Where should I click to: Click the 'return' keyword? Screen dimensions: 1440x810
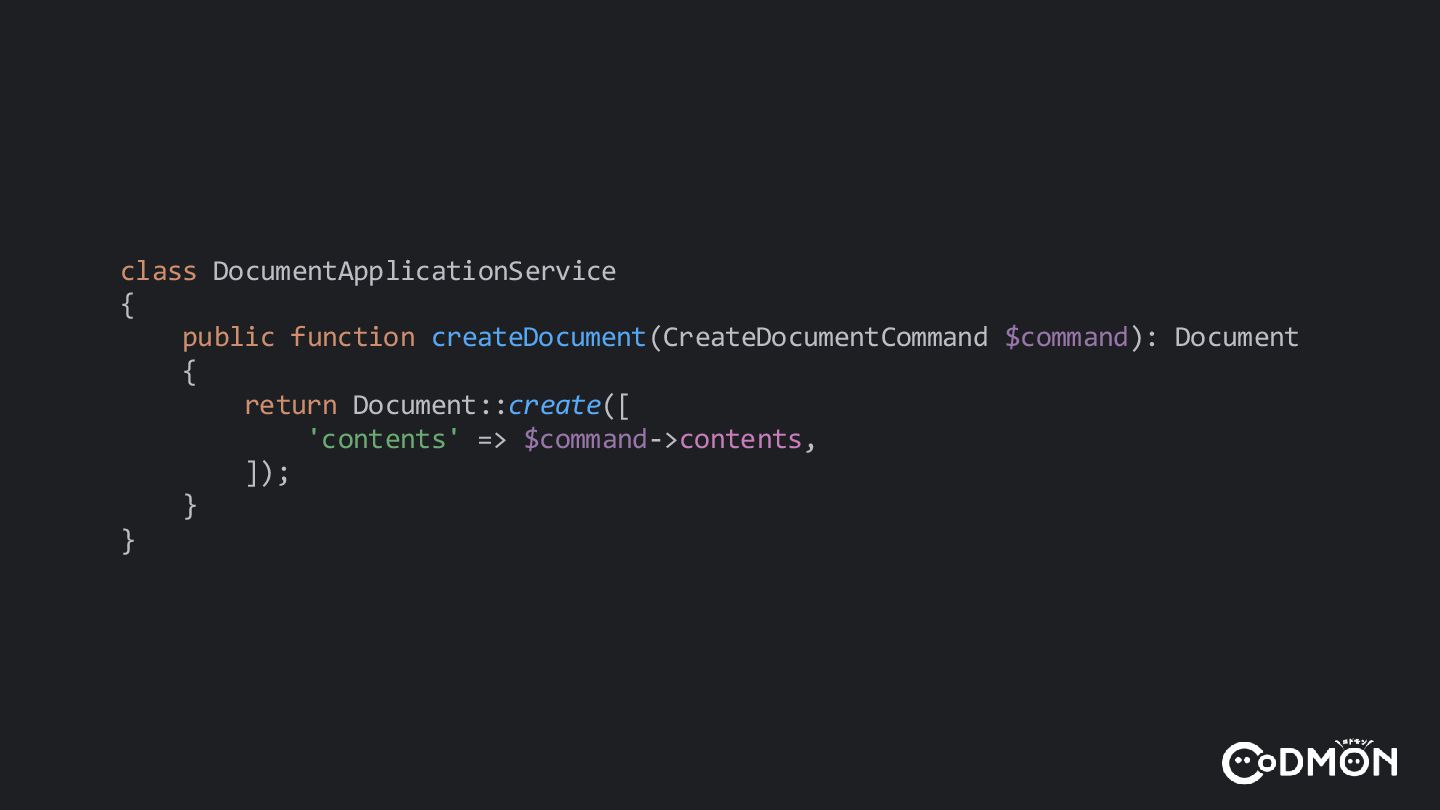(290, 405)
